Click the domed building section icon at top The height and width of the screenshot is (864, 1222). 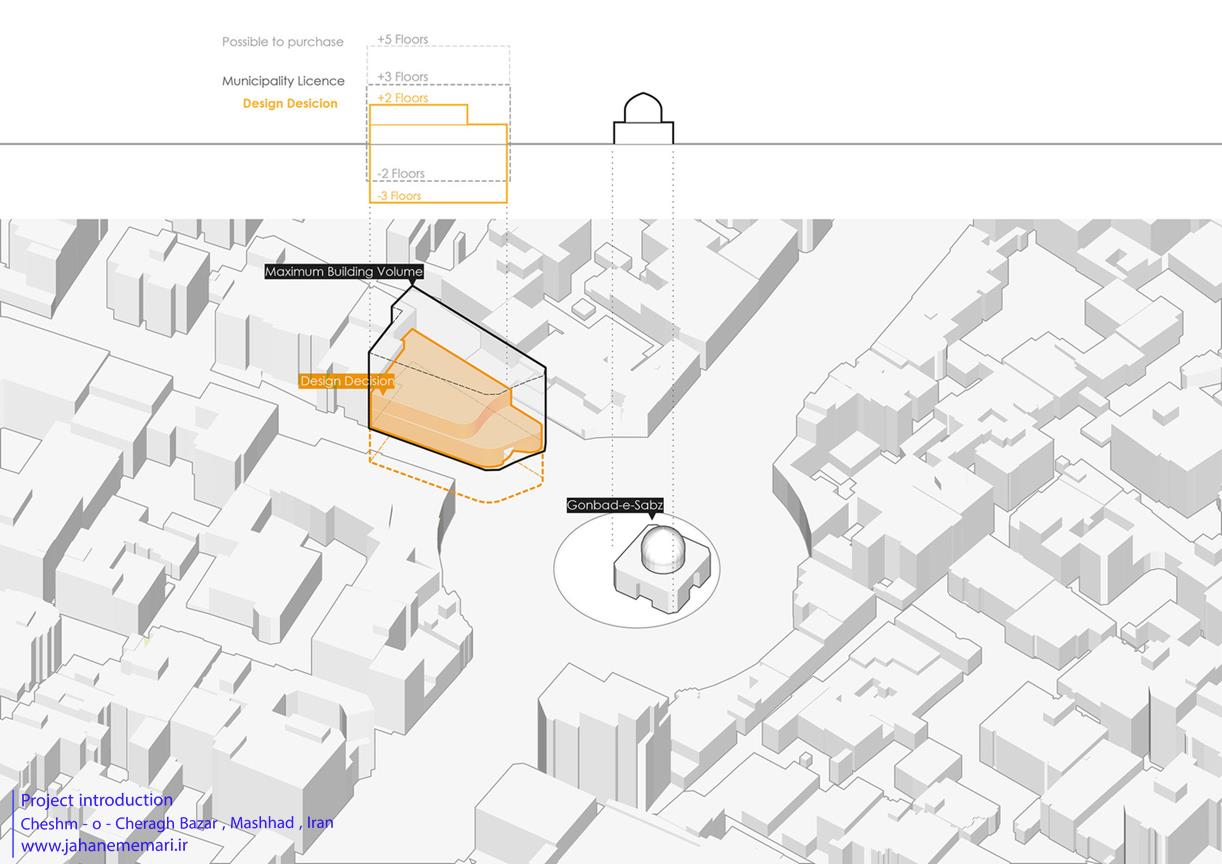pyautogui.click(x=643, y=118)
